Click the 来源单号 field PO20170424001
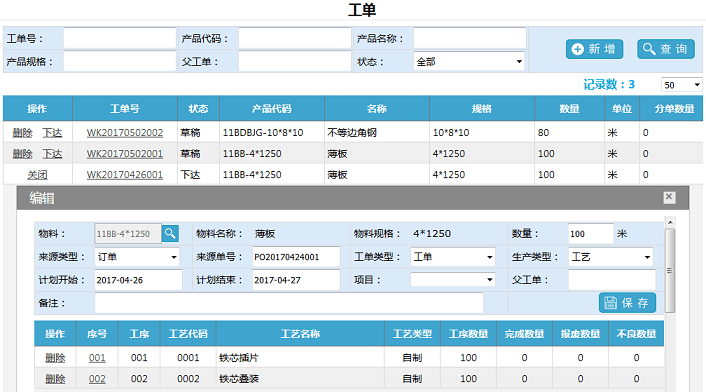Viewport: 706px width, 392px height. (296, 257)
